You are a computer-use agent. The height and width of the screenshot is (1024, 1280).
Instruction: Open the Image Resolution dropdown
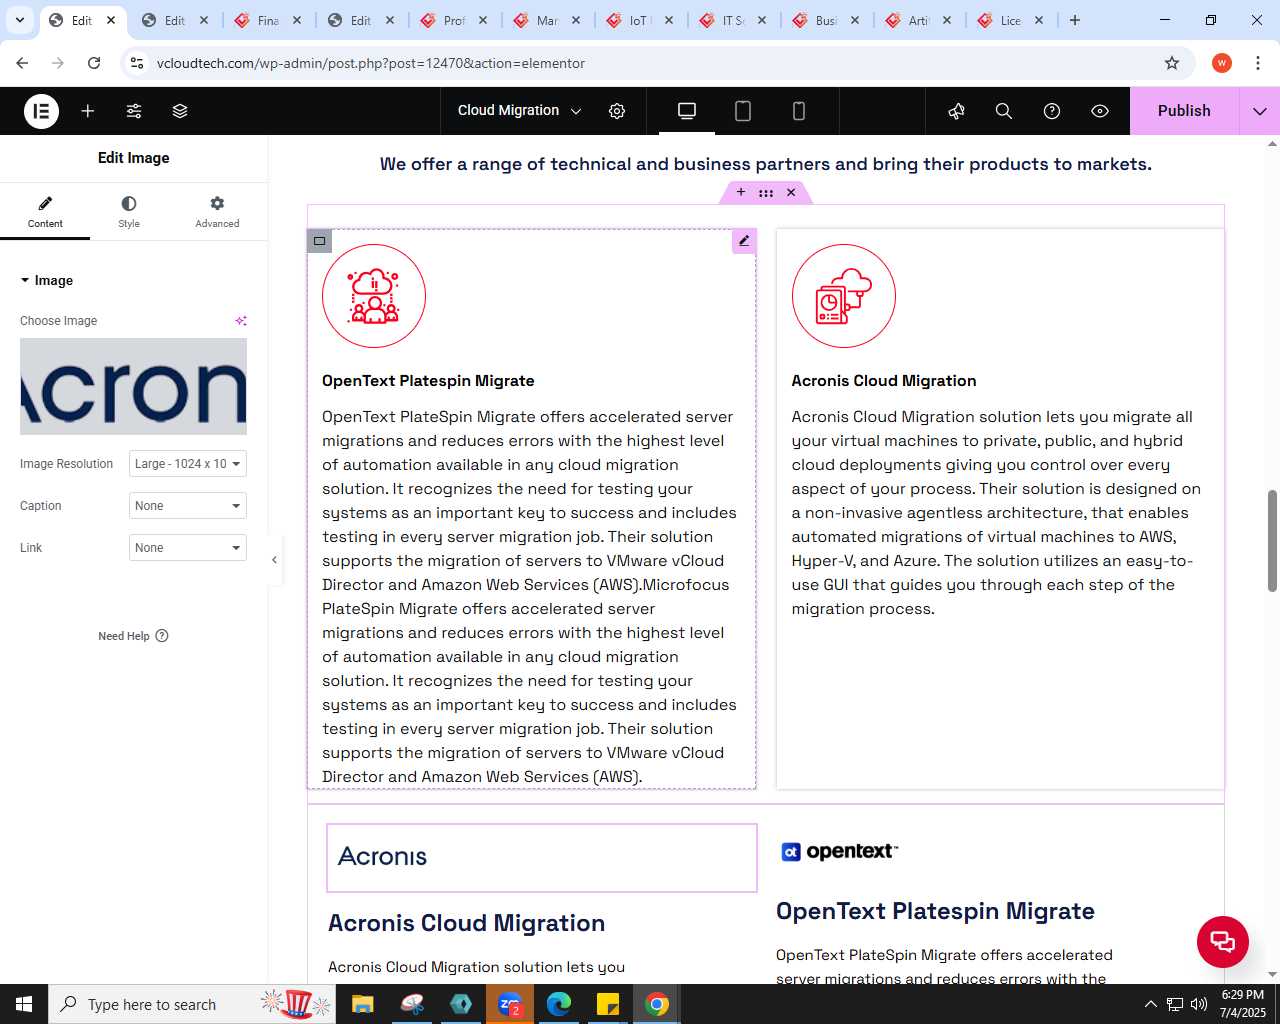pyautogui.click(x=188, y=464)
